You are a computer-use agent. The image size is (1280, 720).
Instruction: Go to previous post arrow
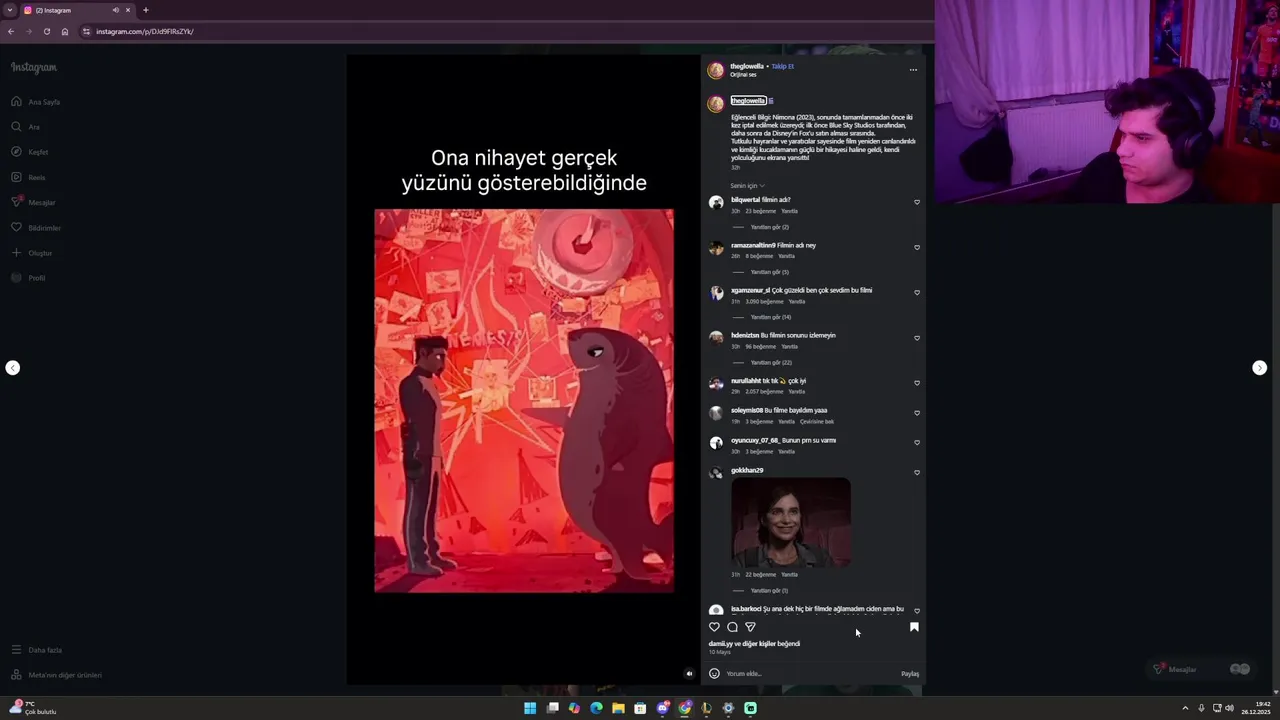pos(12,368)
